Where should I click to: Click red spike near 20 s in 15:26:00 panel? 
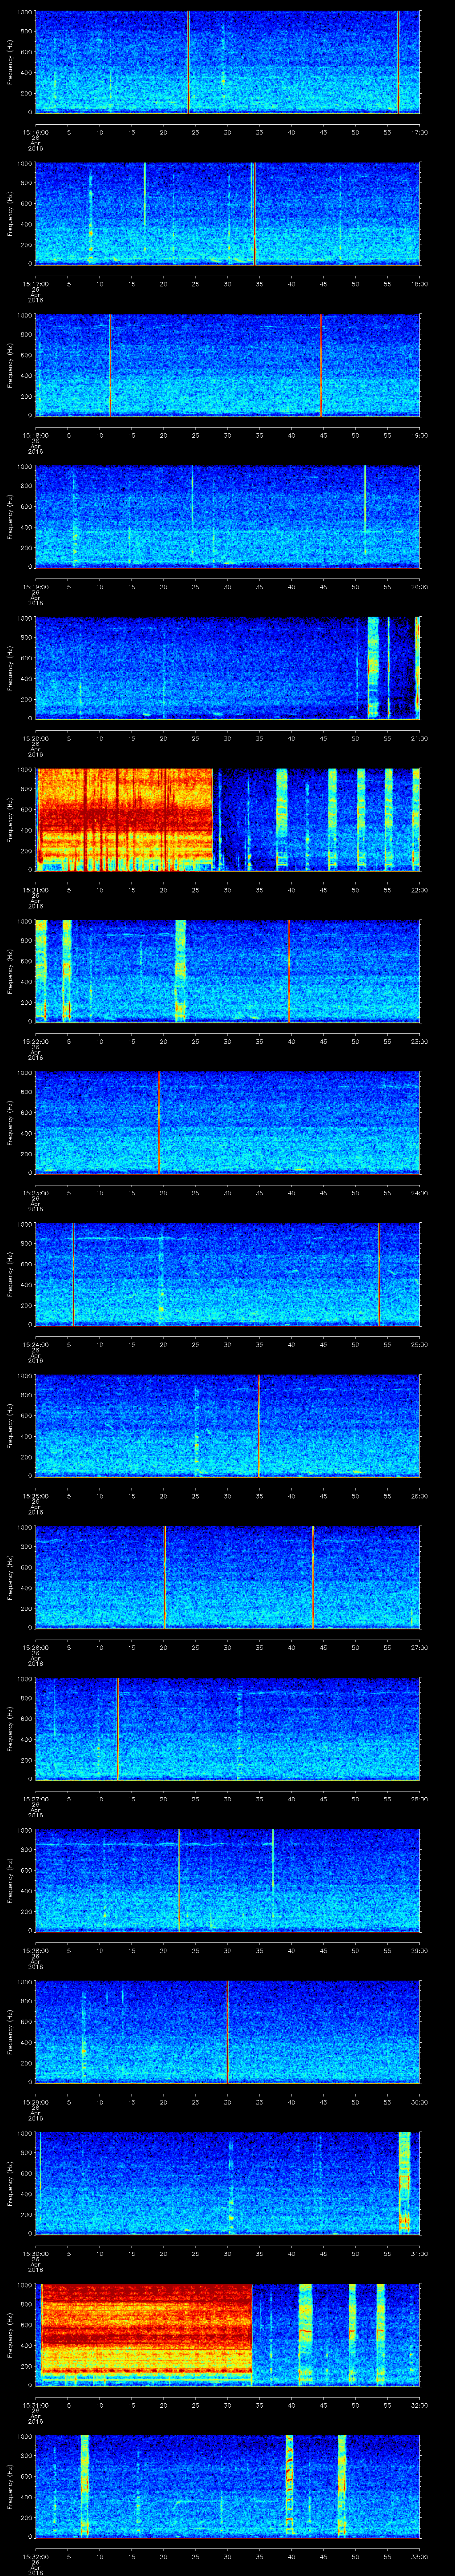(x=165, y=1577)
